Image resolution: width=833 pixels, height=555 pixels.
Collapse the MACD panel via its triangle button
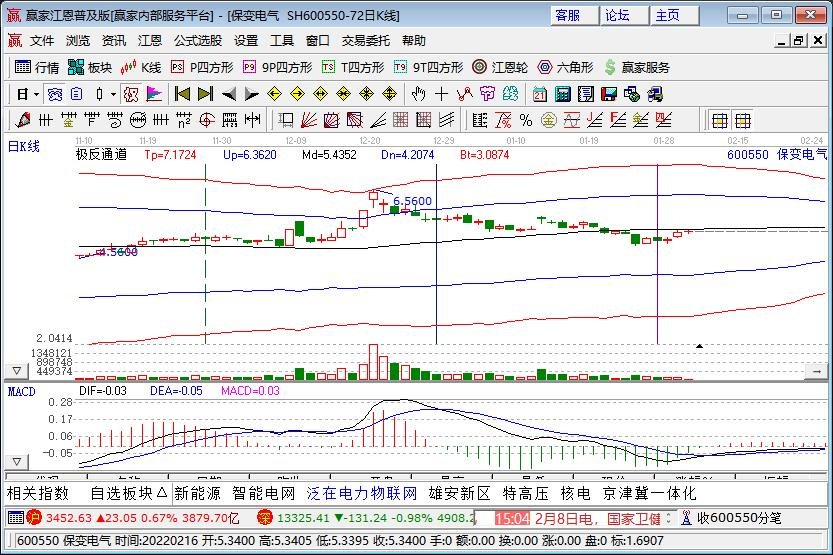16,462
